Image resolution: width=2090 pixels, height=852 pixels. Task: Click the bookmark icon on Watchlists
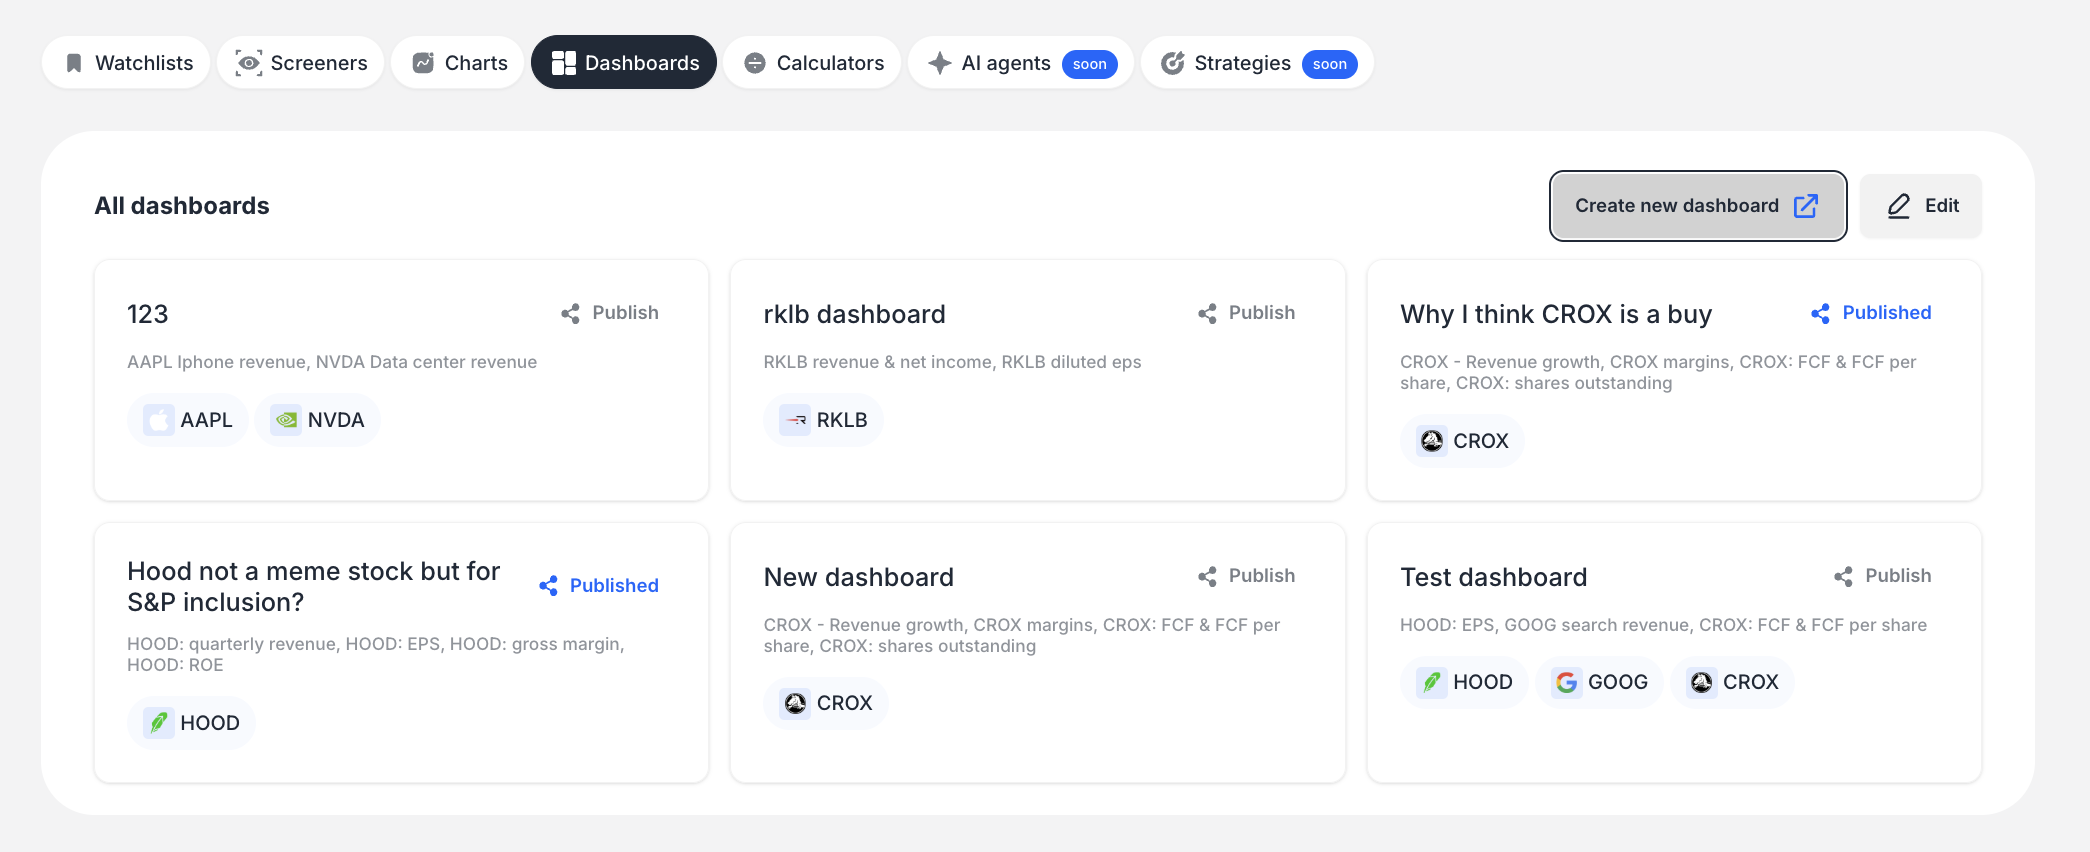point(74,63)
